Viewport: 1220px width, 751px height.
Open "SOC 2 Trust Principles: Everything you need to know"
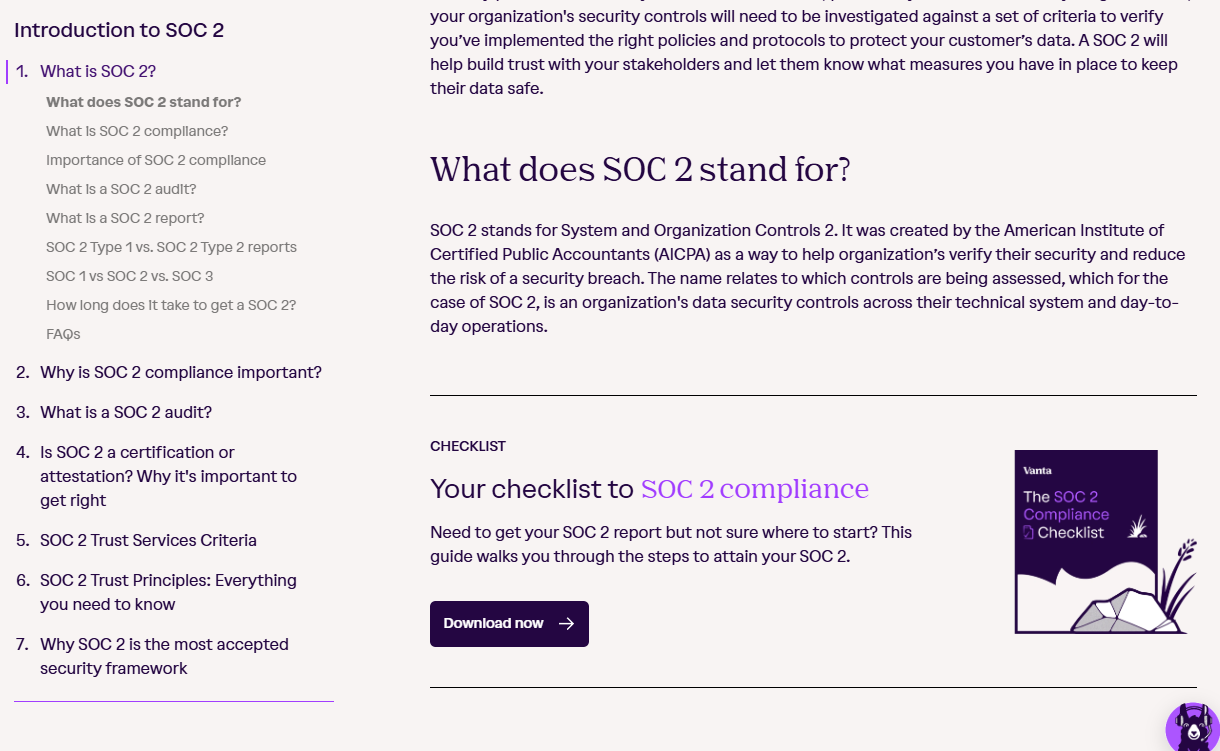168,592
